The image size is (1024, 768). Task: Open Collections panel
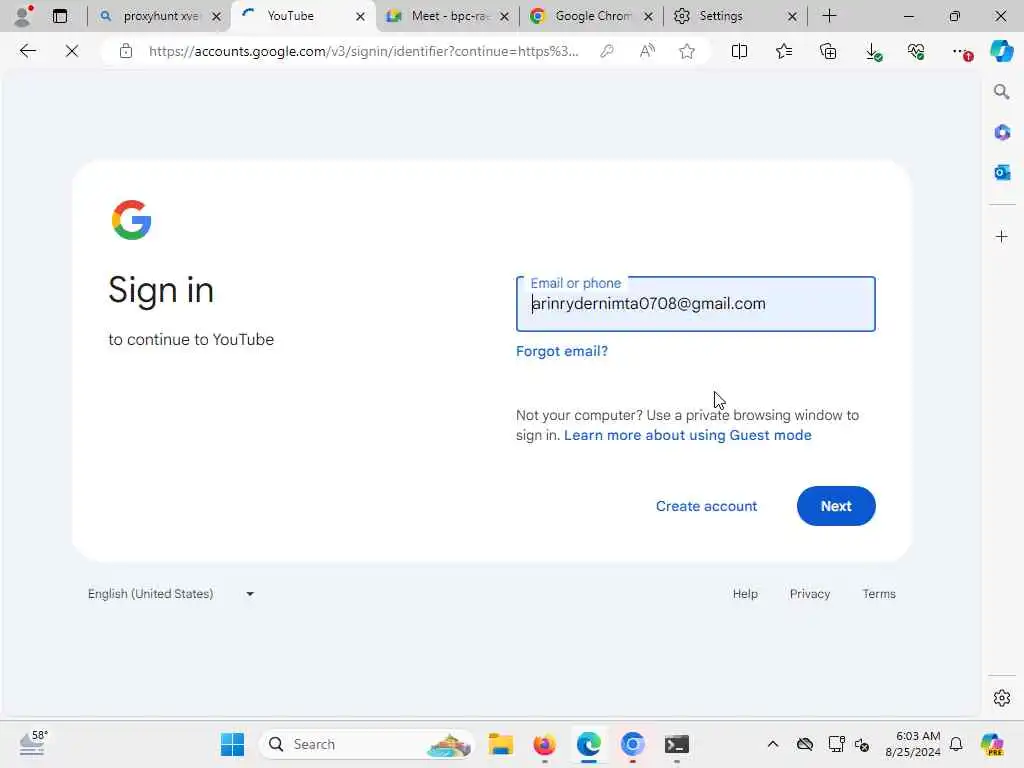pyautogui.click(x=828, y=51)
